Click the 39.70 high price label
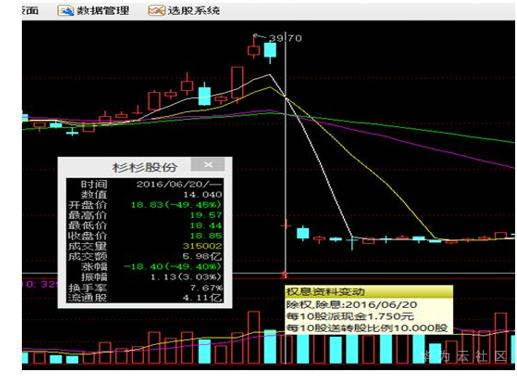The height and width of the screenshot is (378, 517). [x=285, y=38]
